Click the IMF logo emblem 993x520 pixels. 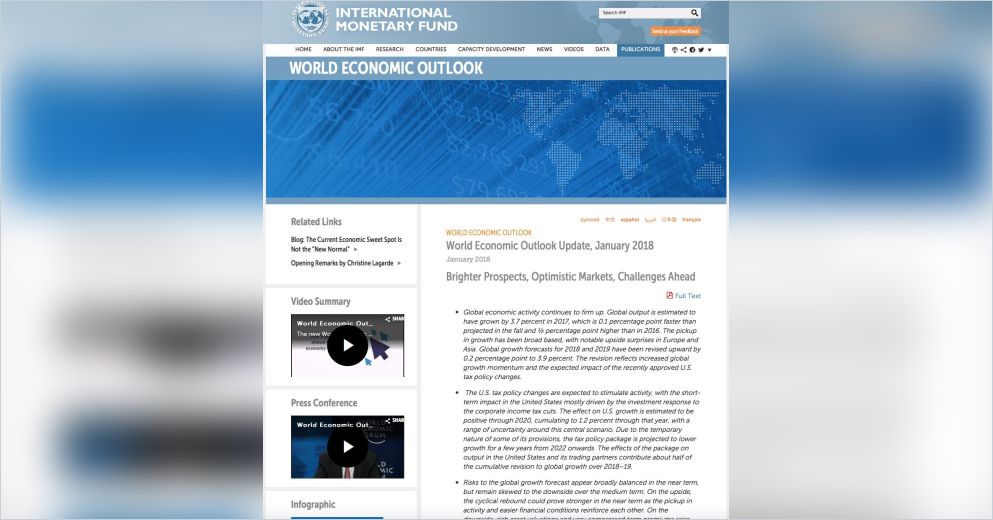310,19
